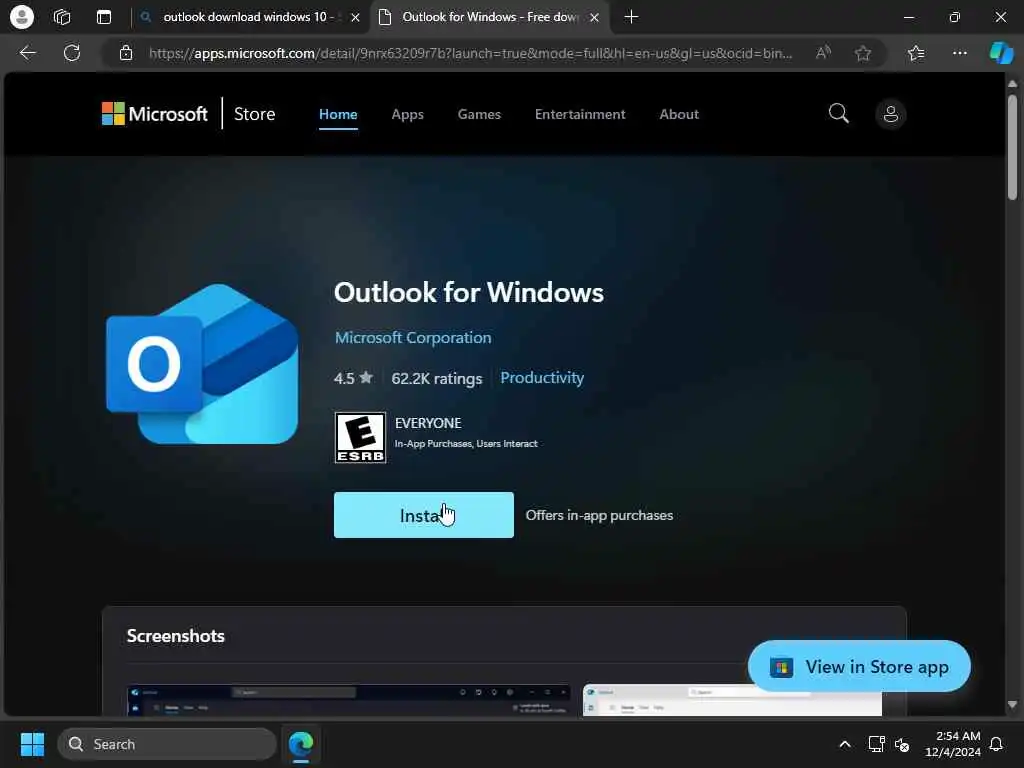Activate the Read aloud icon
This screenshot has width=1024, height=768.
click(824, 53)
